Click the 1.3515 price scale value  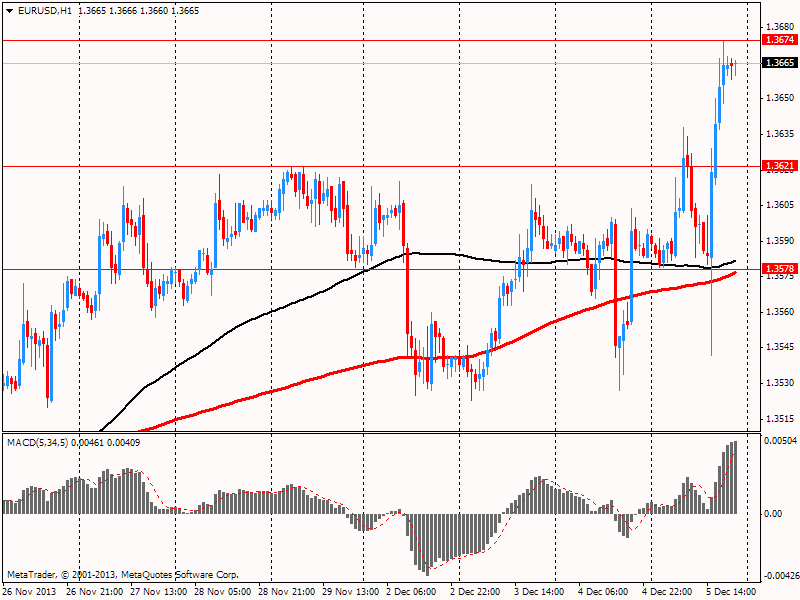point(781,419)
